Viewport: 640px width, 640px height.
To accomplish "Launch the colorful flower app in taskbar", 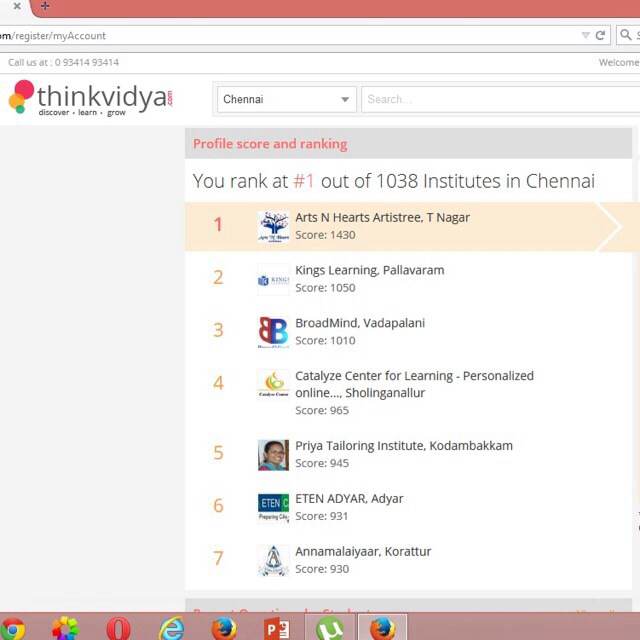I will pyautogui.click(x=65, y=629).
